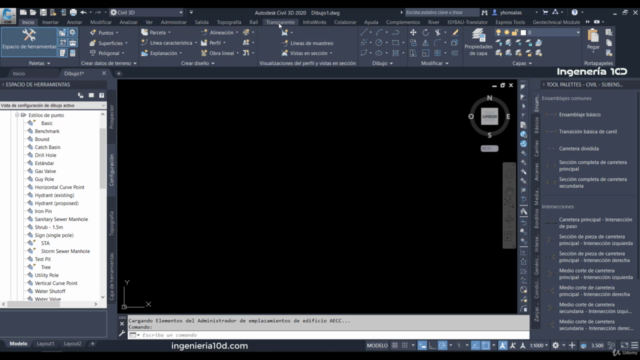Toggle grid display in status bar
This screenshot has height=360, width=640.
point(395,345)
